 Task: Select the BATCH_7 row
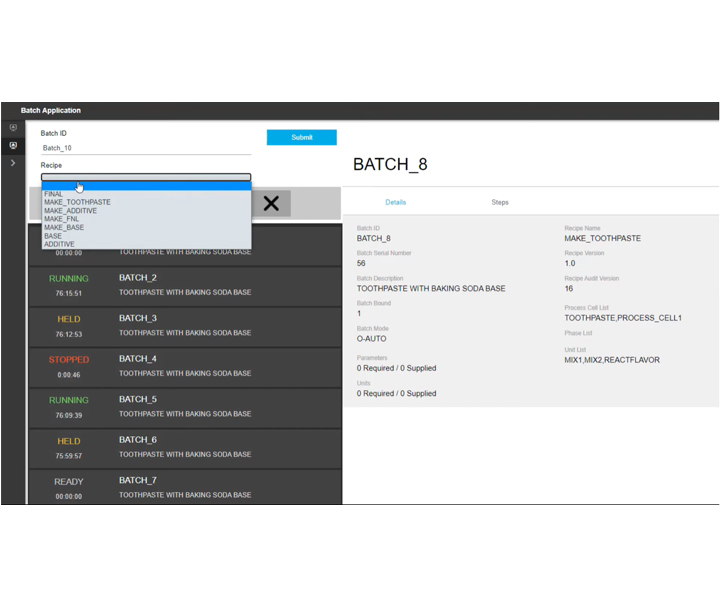(x=185, y=487)
